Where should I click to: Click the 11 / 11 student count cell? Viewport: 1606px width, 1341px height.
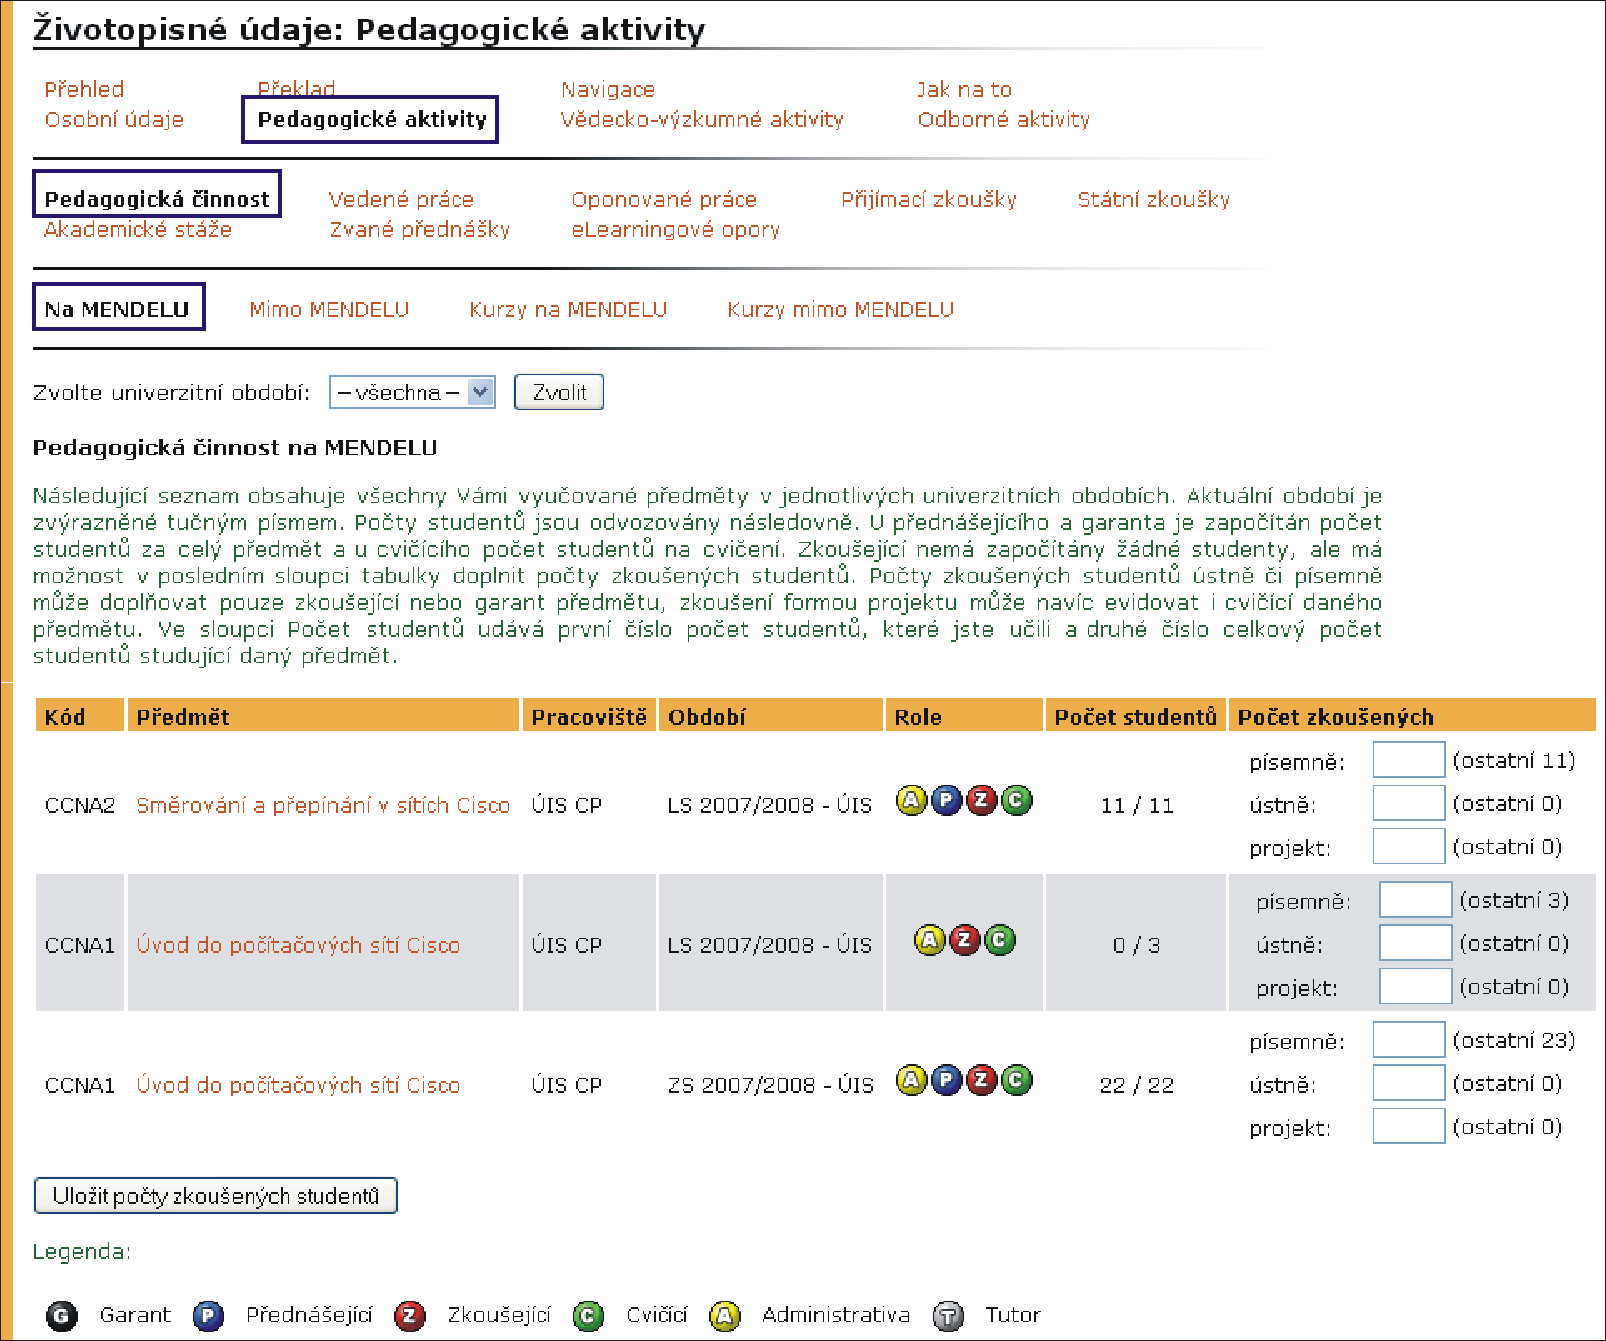click(x=1136, y=806)
